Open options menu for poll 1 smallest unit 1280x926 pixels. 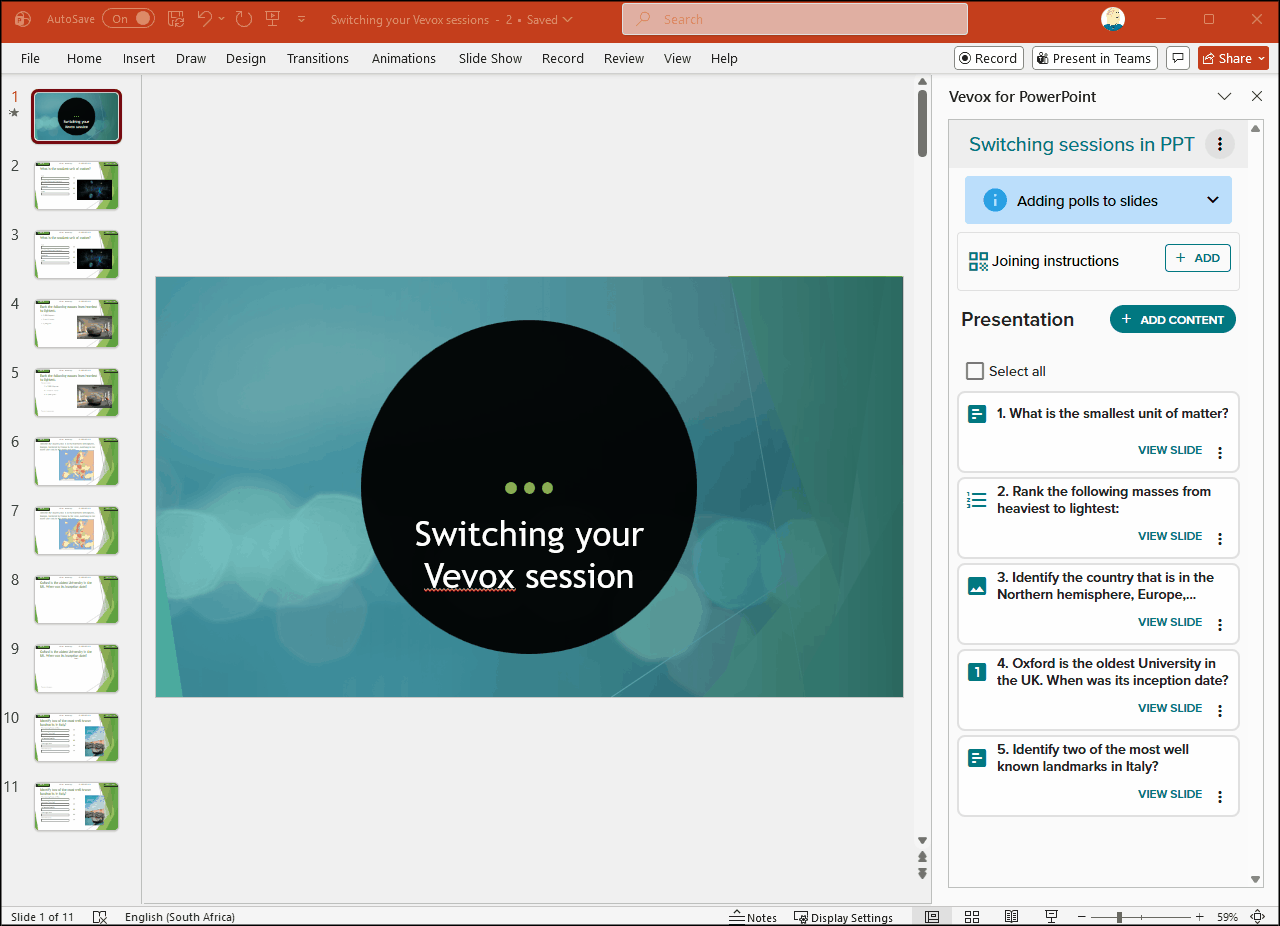click(1220, 453)
